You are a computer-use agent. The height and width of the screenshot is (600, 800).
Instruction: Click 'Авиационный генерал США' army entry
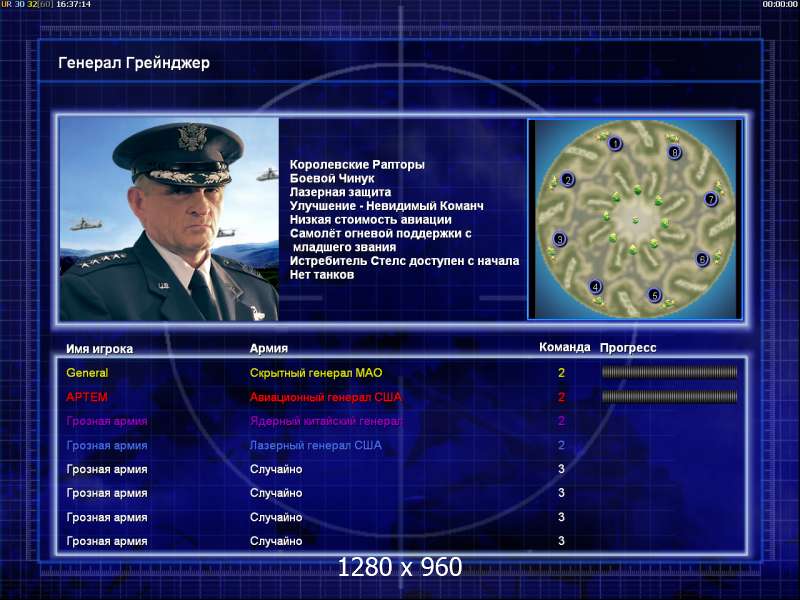(326, 396)
